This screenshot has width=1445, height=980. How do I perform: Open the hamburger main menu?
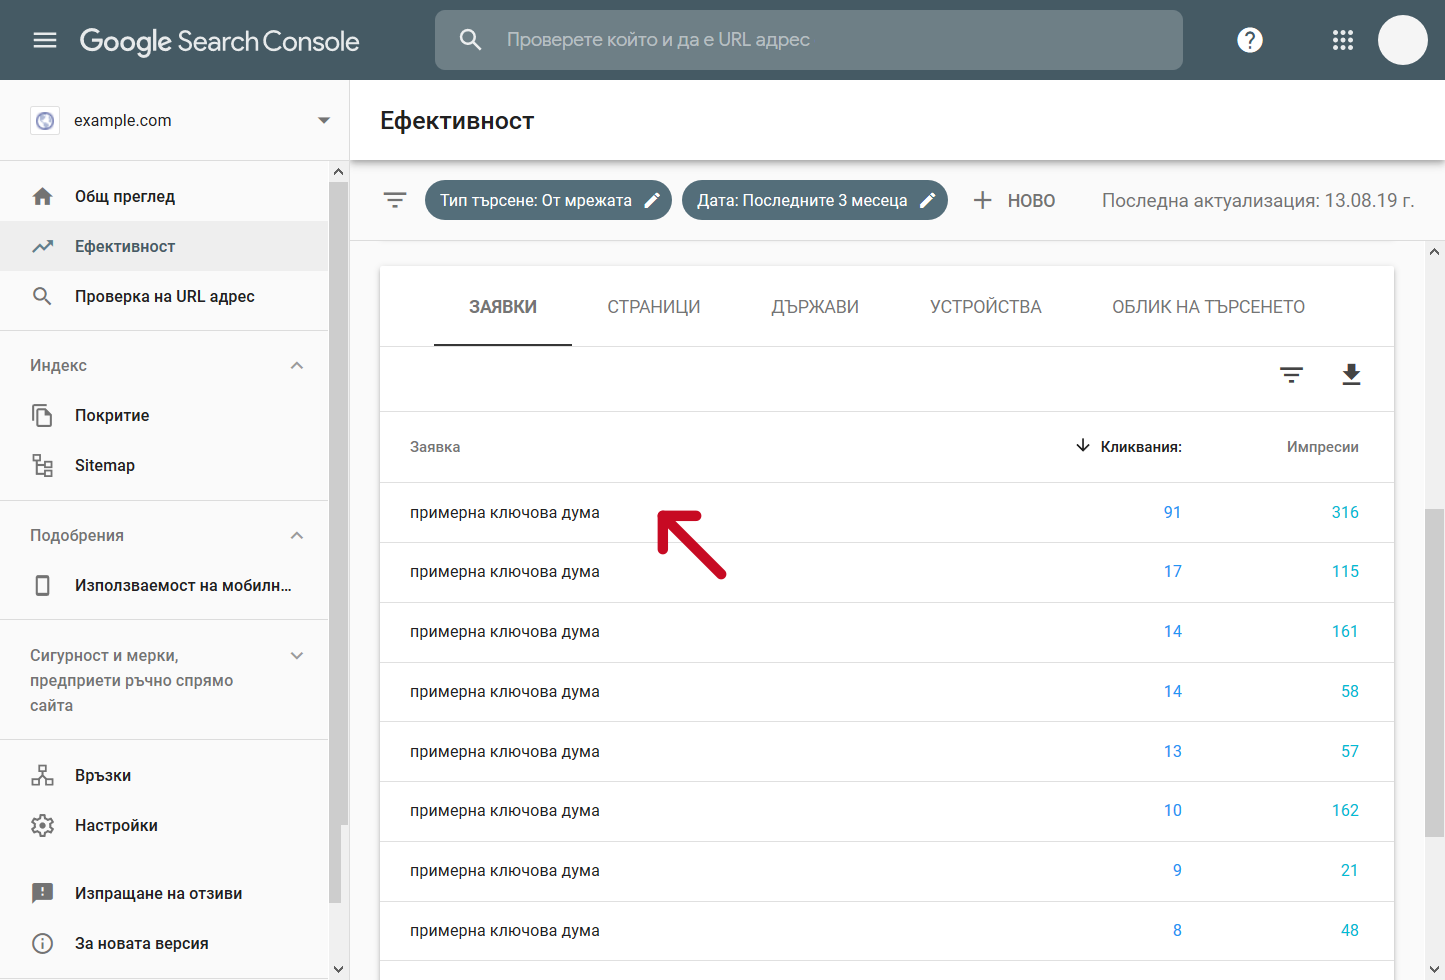(45, 40)
